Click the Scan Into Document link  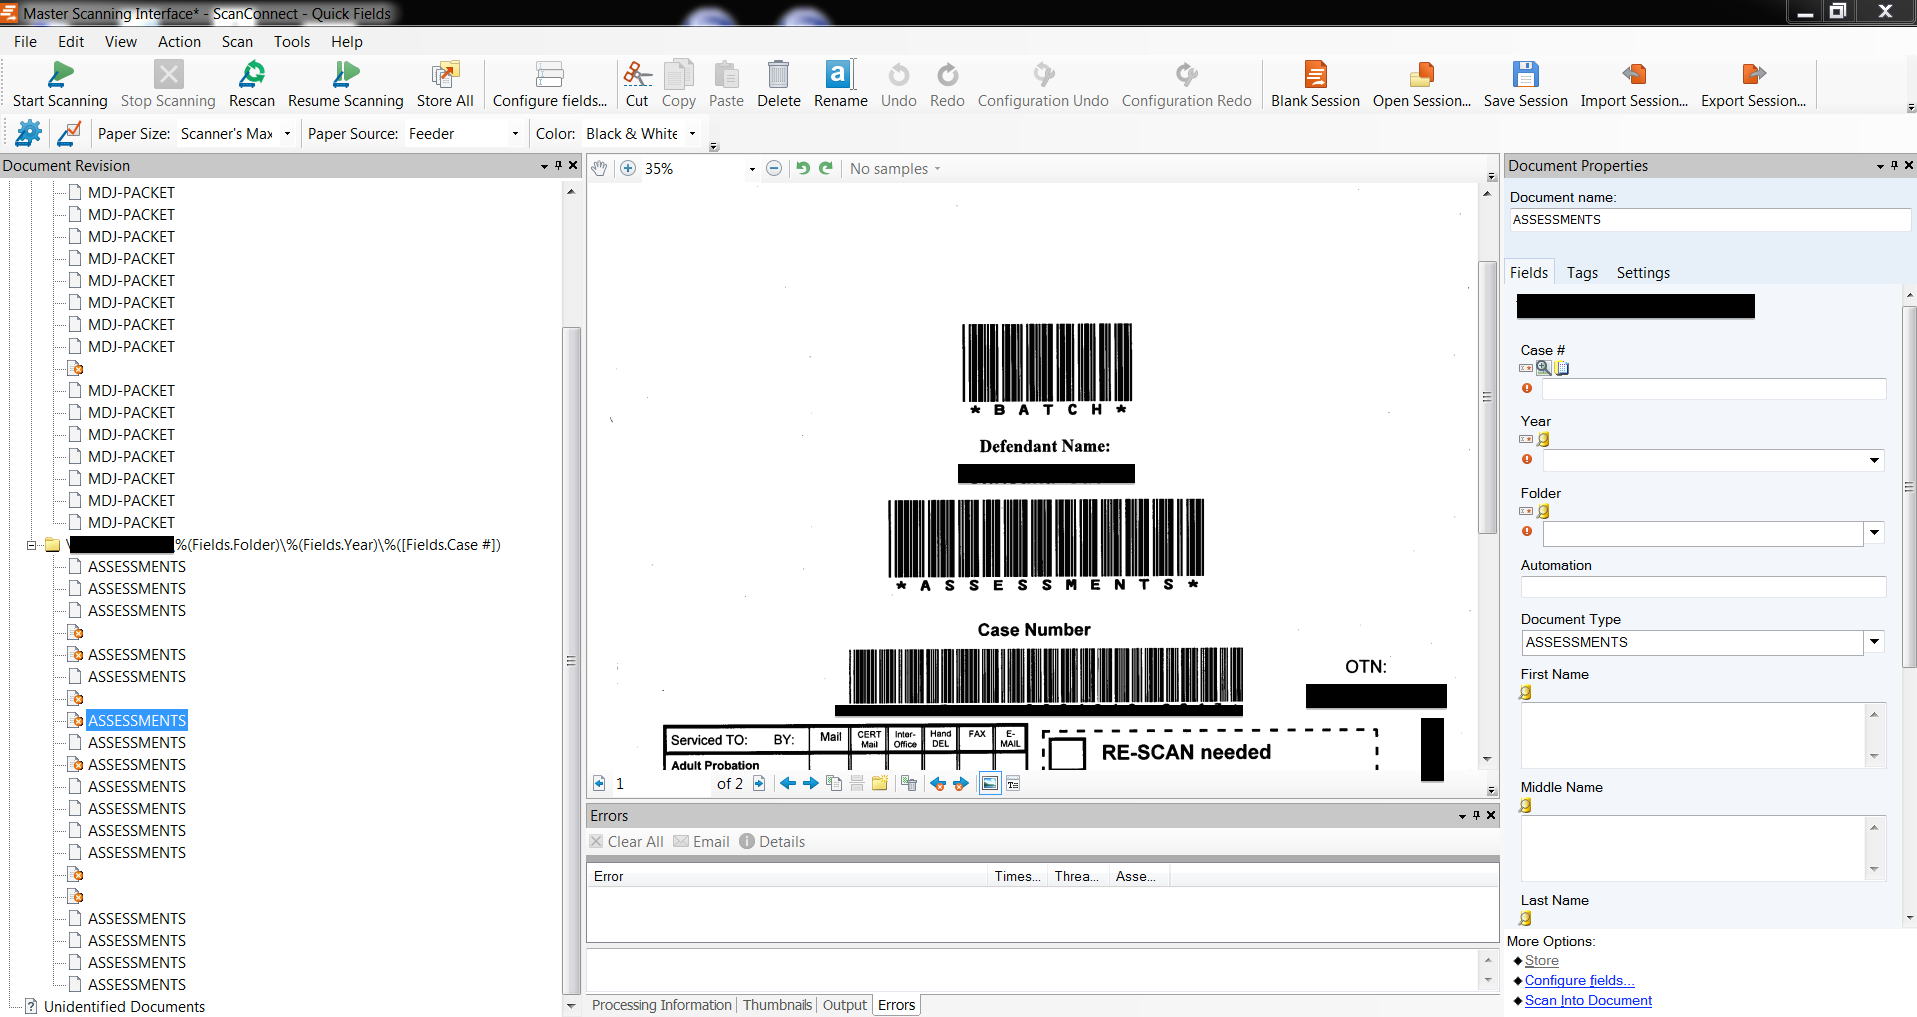(1588, 1001)
